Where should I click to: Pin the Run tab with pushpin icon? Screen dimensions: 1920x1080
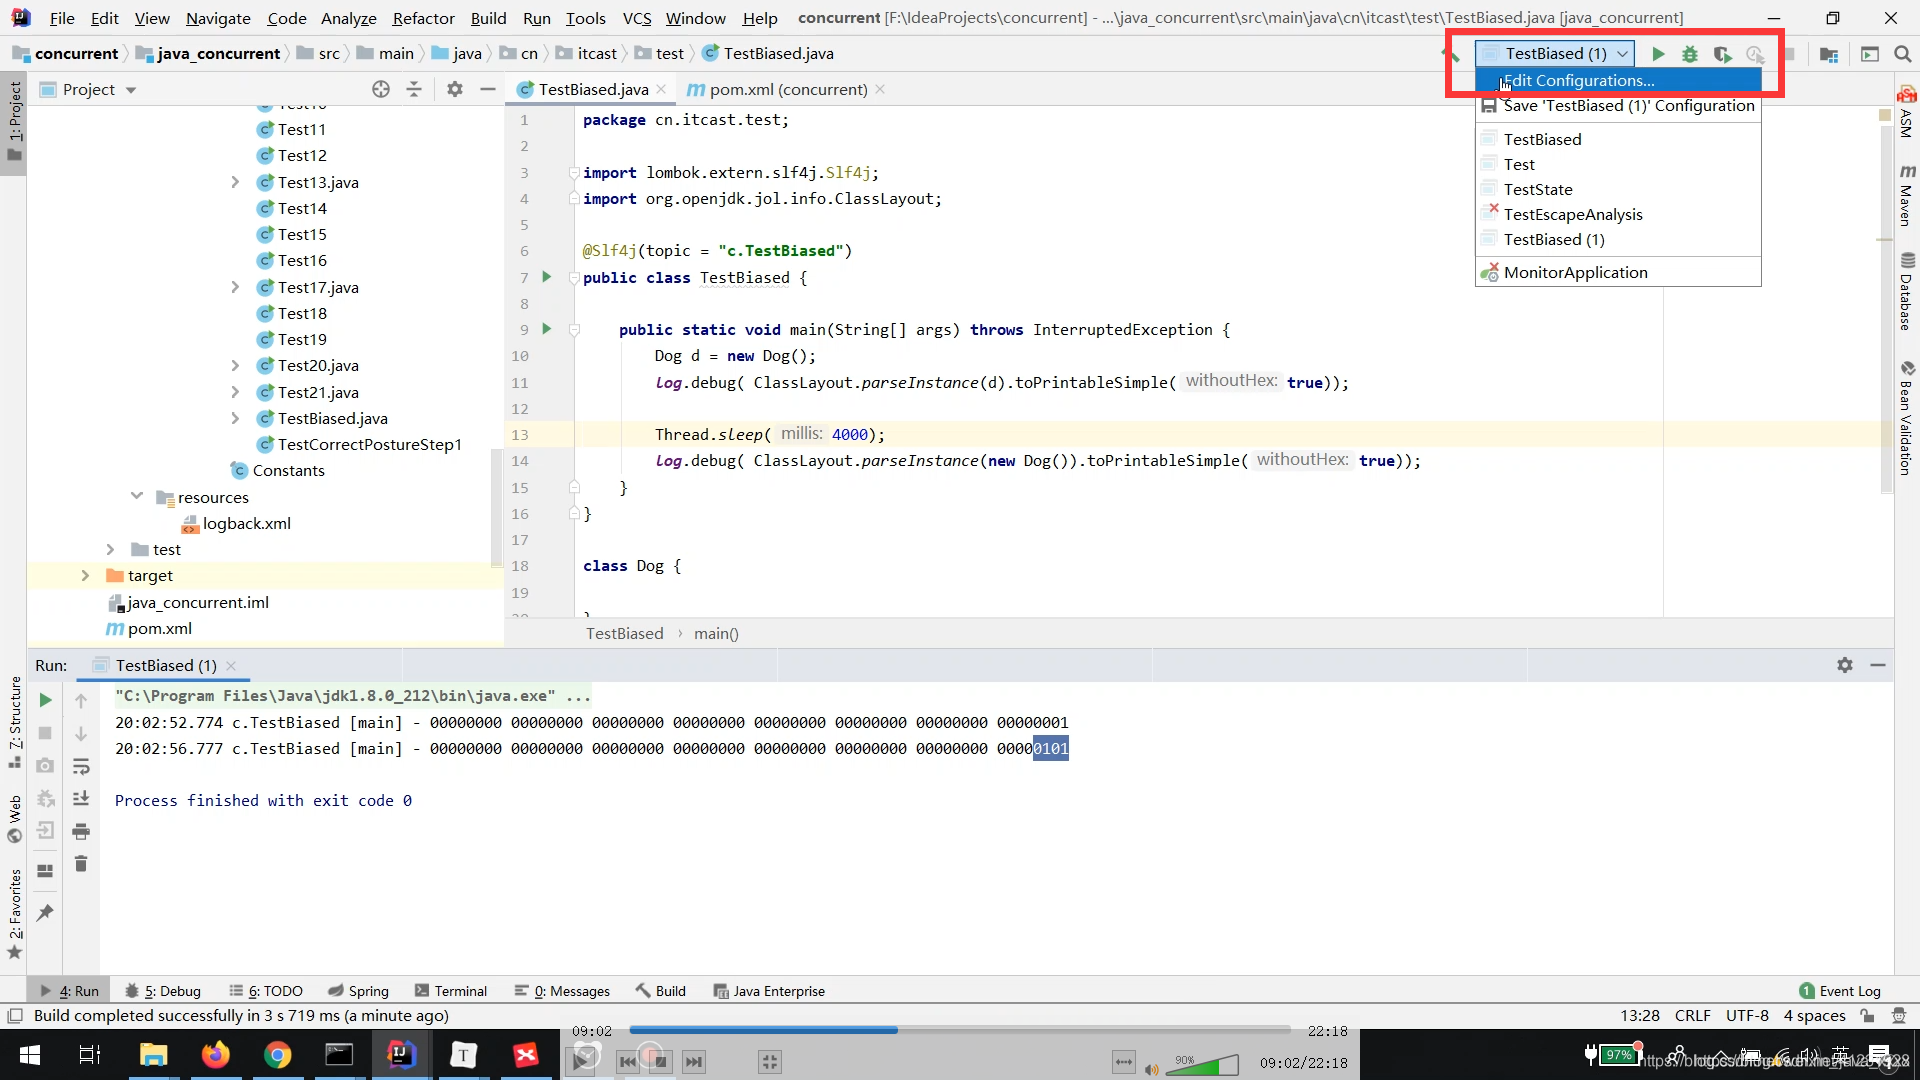point(45,913)
